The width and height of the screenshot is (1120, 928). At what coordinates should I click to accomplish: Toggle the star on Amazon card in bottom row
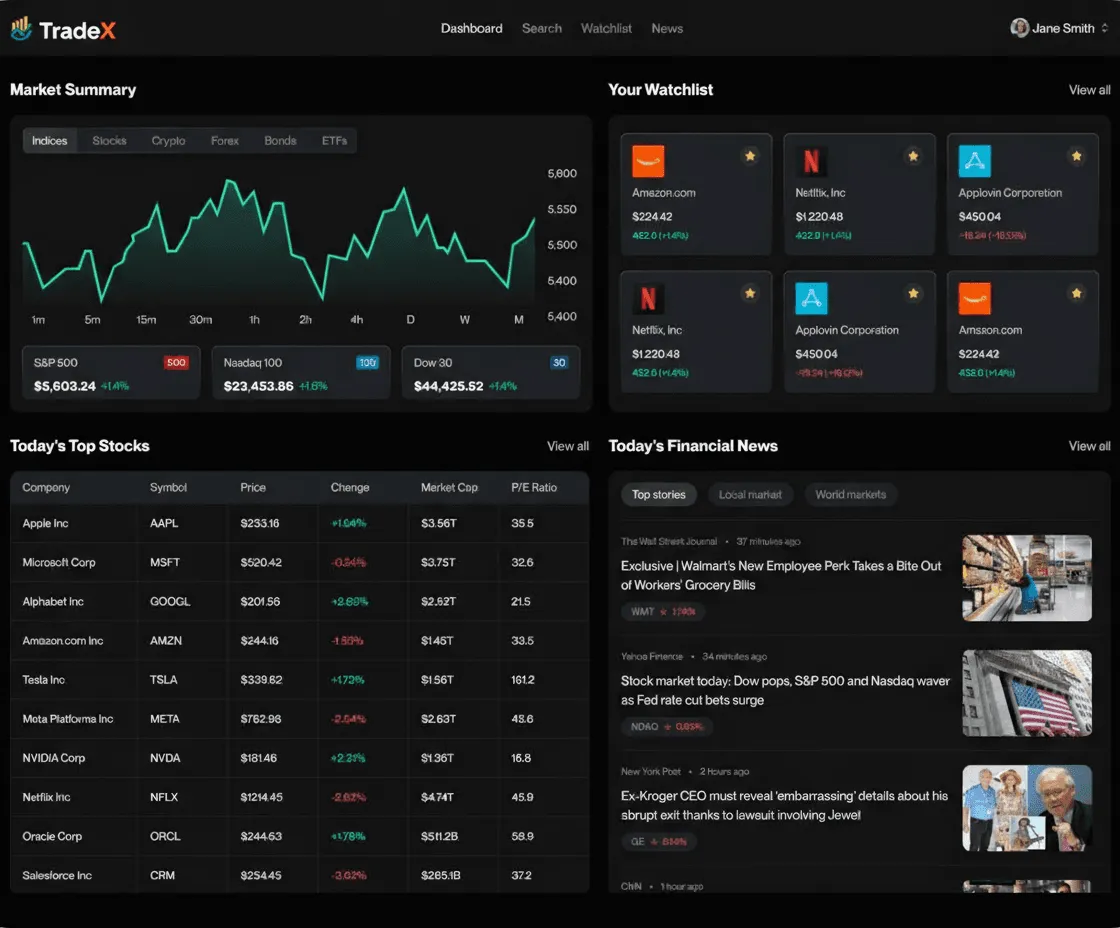pyautogui.click(x=1076, y=293)
